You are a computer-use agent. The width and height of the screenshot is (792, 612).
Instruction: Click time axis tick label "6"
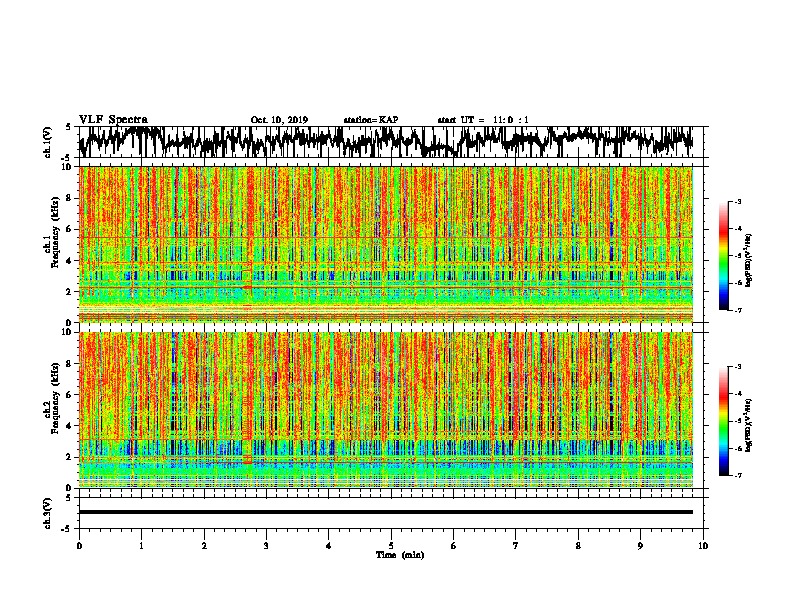pos(454,545)
